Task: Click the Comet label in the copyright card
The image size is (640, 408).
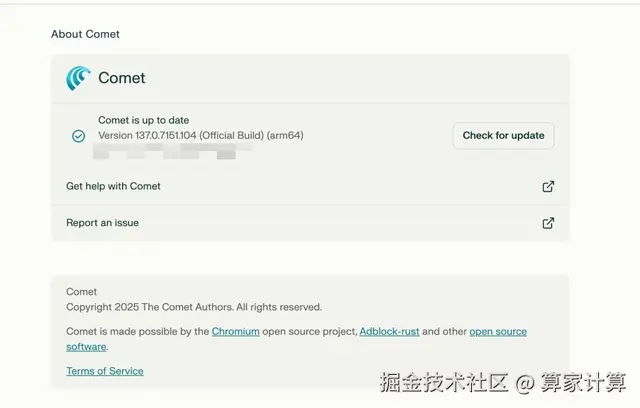Action: tap(81, 292)
